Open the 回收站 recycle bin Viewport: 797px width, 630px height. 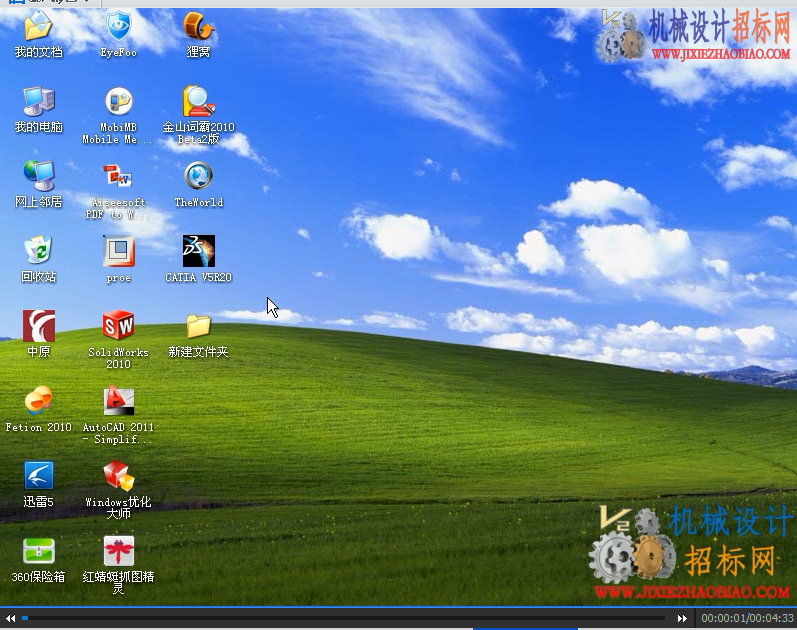(38, 251)
